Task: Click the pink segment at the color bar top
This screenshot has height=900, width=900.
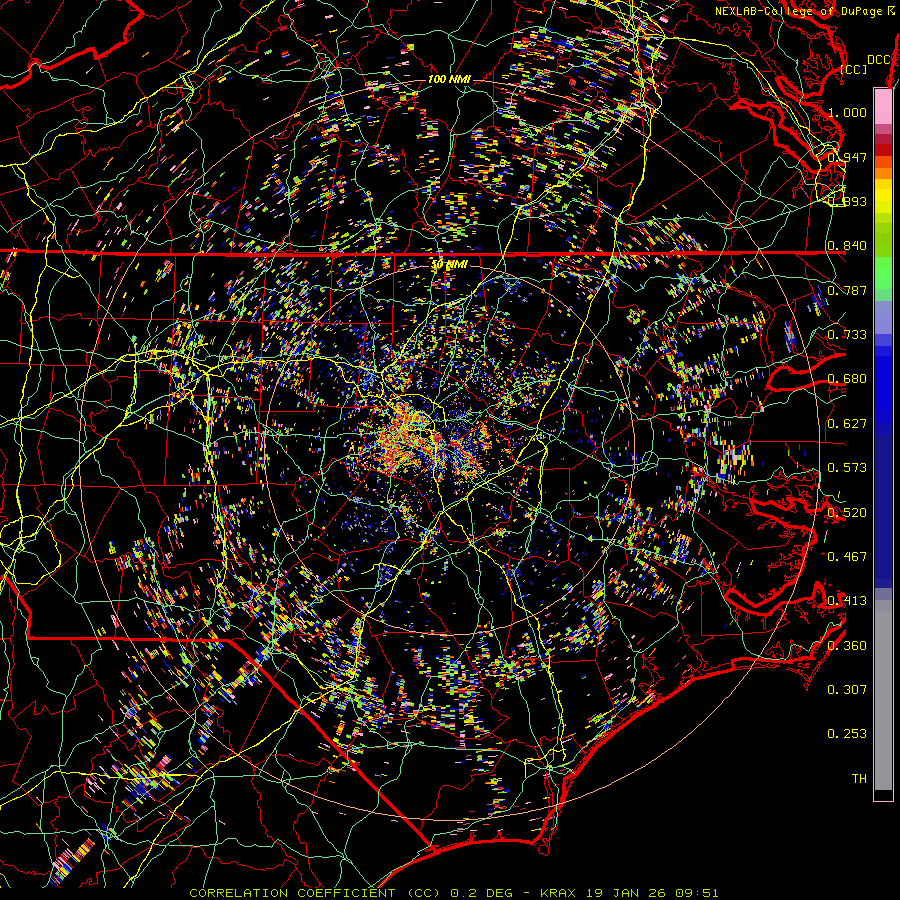Action: click(x=883, y=107)
